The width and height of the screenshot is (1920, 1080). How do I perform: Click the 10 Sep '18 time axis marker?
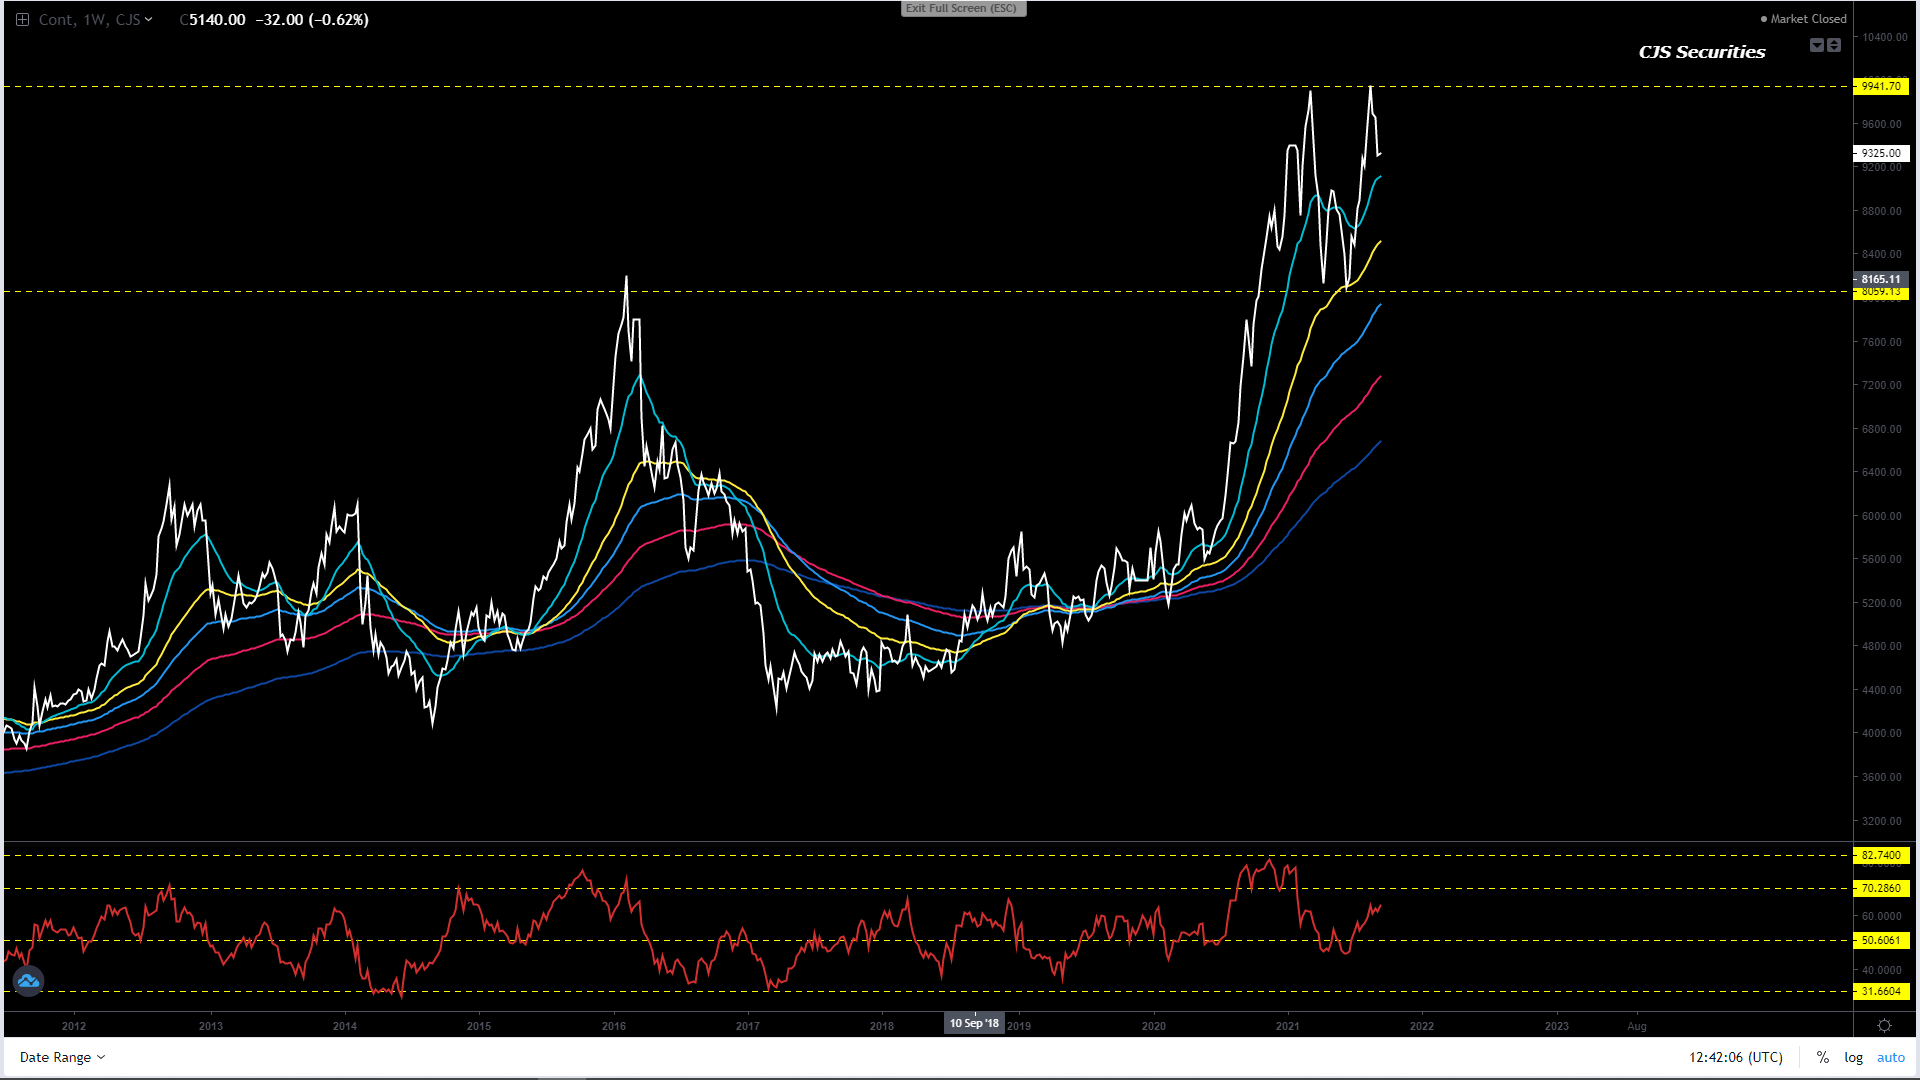pos(974,1023)
